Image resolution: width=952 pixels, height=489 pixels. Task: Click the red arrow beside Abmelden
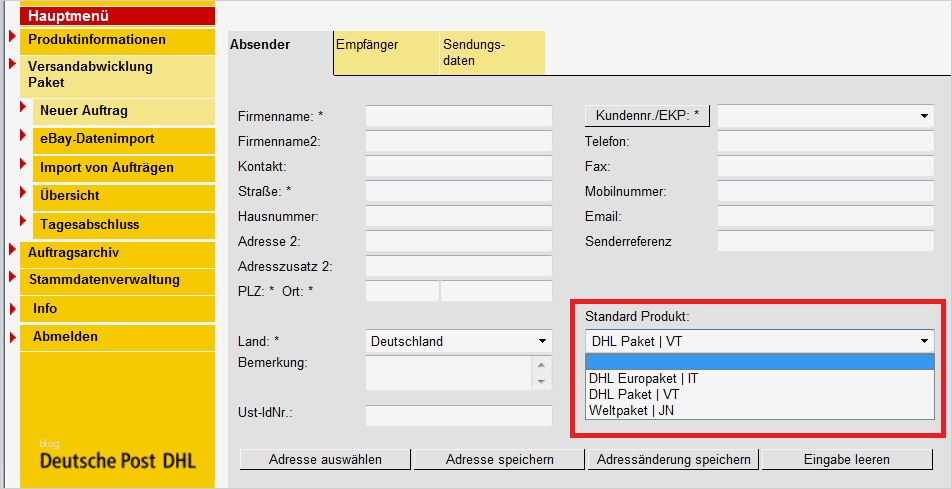click(x=12, y=336)
